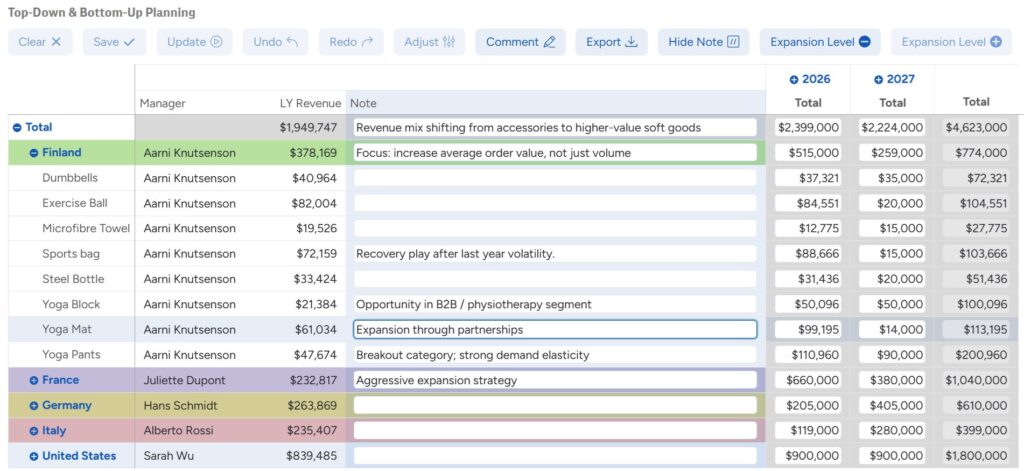
Task: Toggle the Hide Note button
Action: (x=703, y=42)
